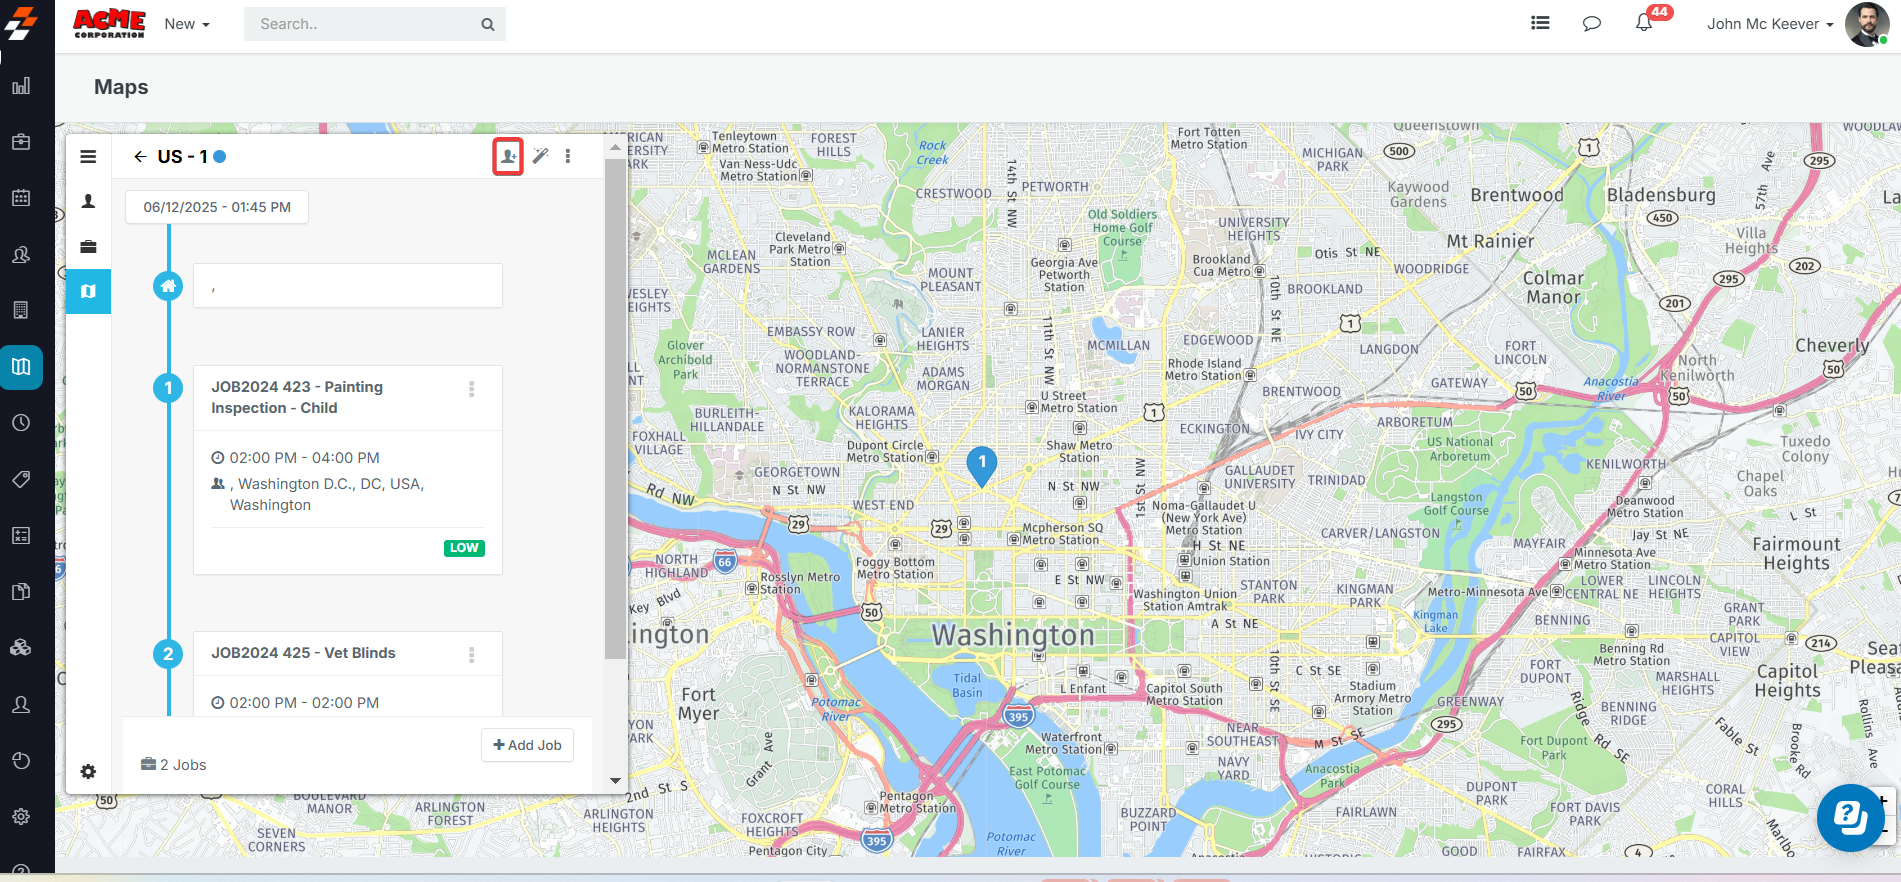Screen dimensions: 1901x882
Task: Click the Search input field
Action: click(365, 24)
